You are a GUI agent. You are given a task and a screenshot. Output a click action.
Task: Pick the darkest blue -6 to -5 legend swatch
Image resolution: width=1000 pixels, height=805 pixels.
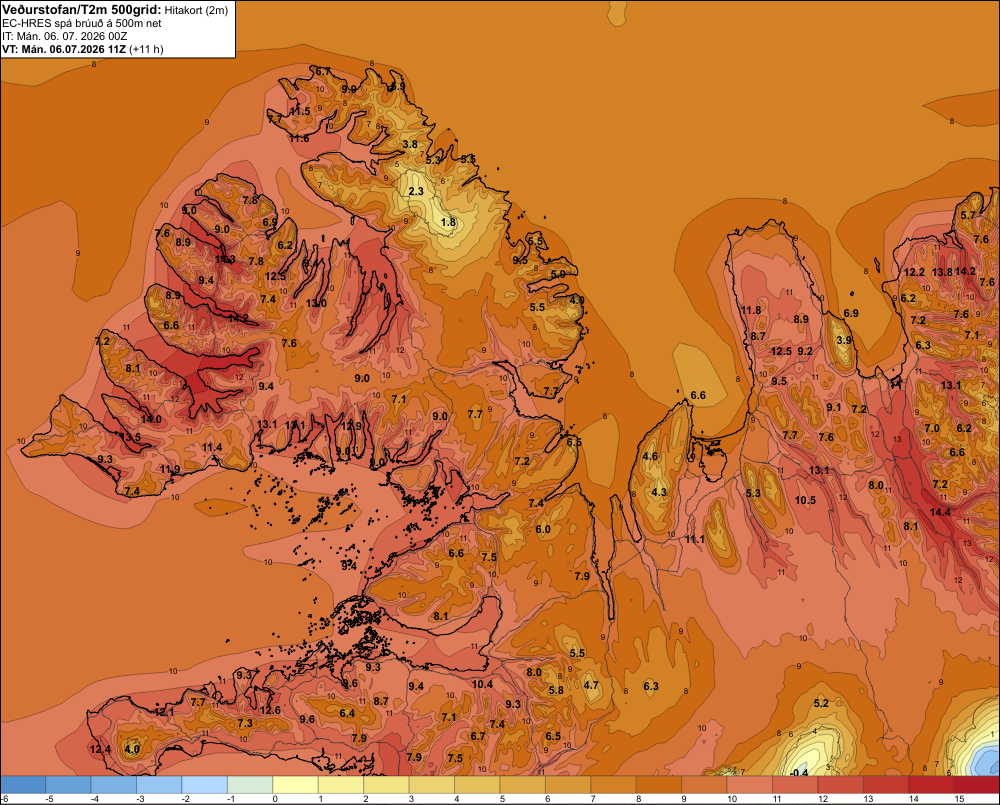(23, 785)
